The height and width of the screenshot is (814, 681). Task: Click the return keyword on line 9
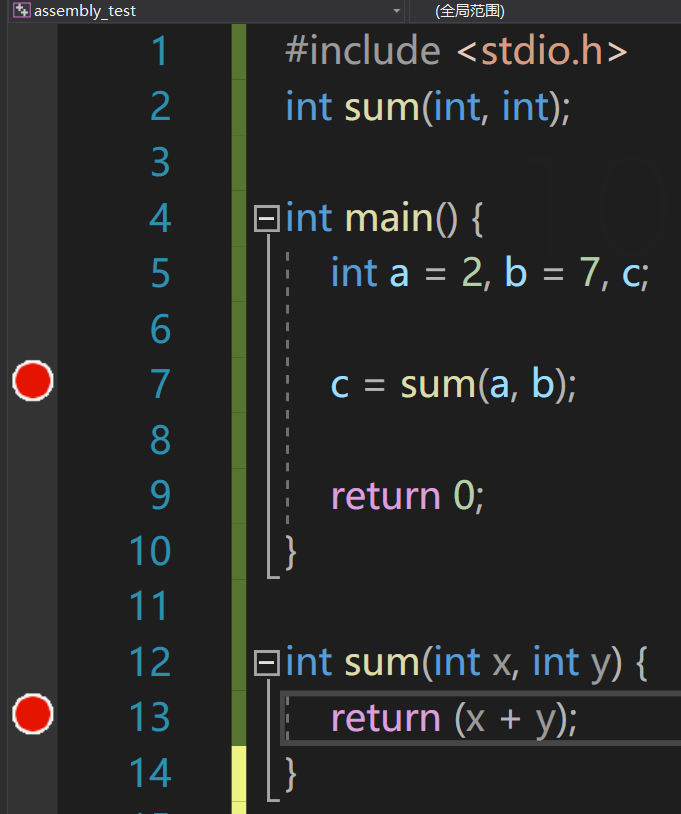tap(385, 496)
